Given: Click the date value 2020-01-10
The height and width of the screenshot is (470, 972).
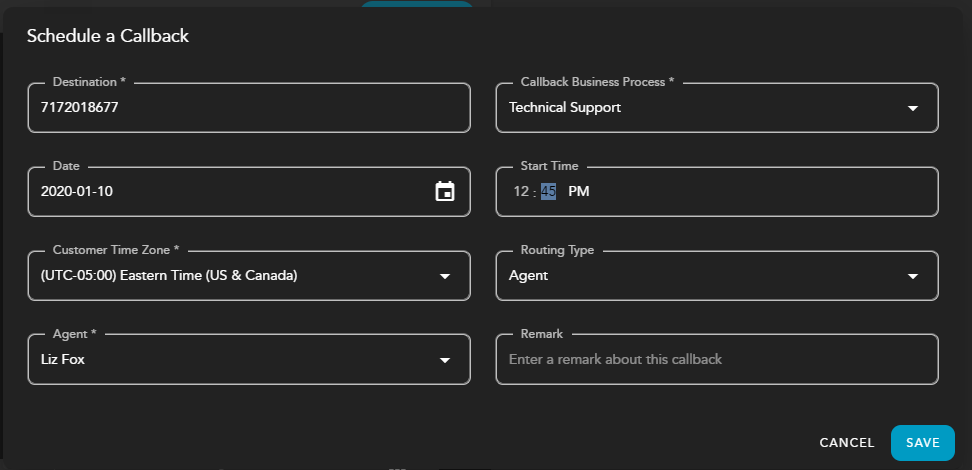Looking at the screenshot, I should pos(77,192).
